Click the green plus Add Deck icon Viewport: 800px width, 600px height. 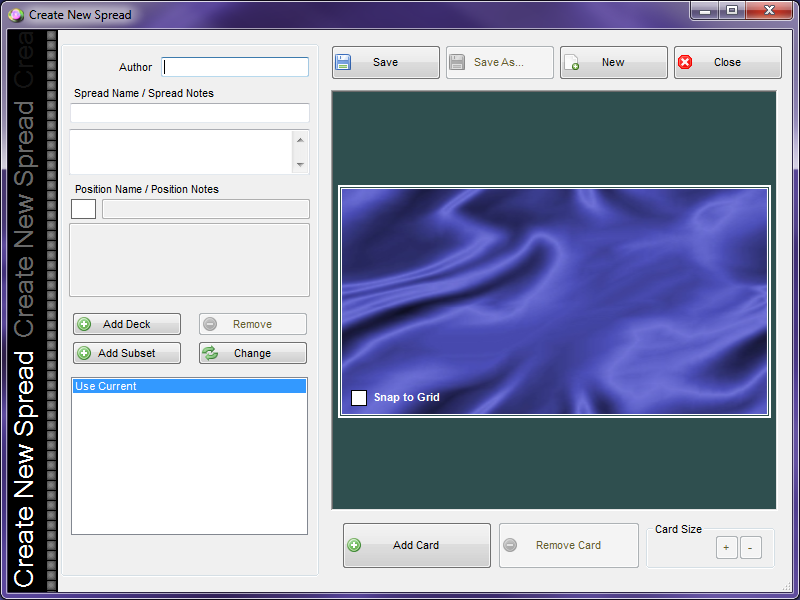pyautogui.click(x=84, y=324)
